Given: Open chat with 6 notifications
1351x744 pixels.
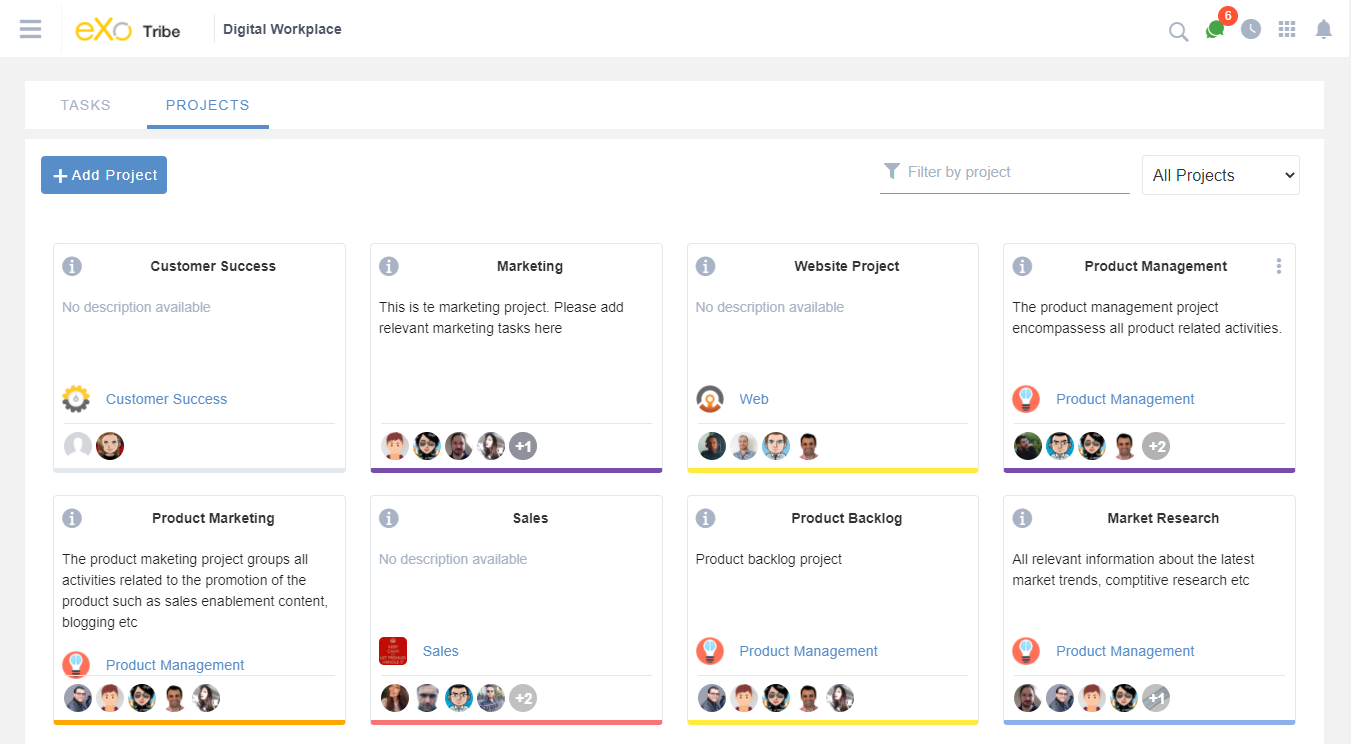Looking at the screenshot, I should coord(1215,29).
